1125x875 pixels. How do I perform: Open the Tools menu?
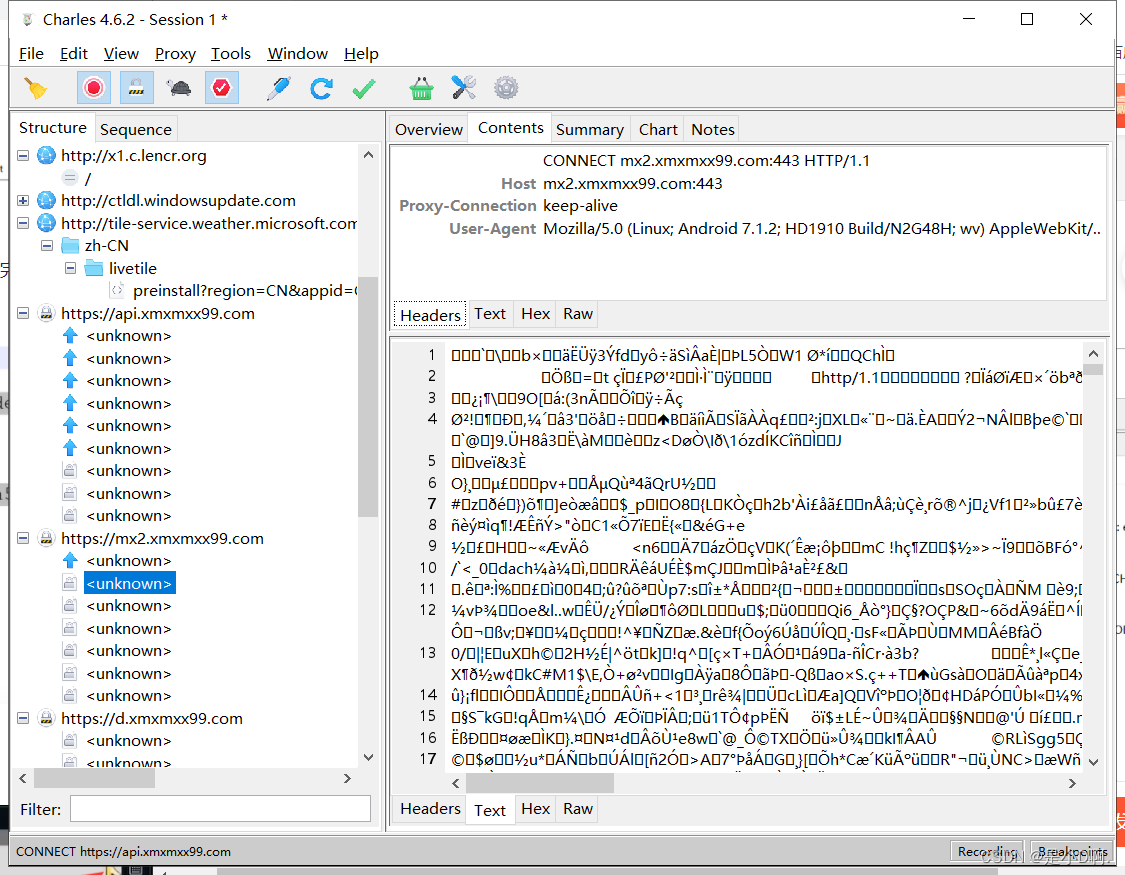pos(230,54)
